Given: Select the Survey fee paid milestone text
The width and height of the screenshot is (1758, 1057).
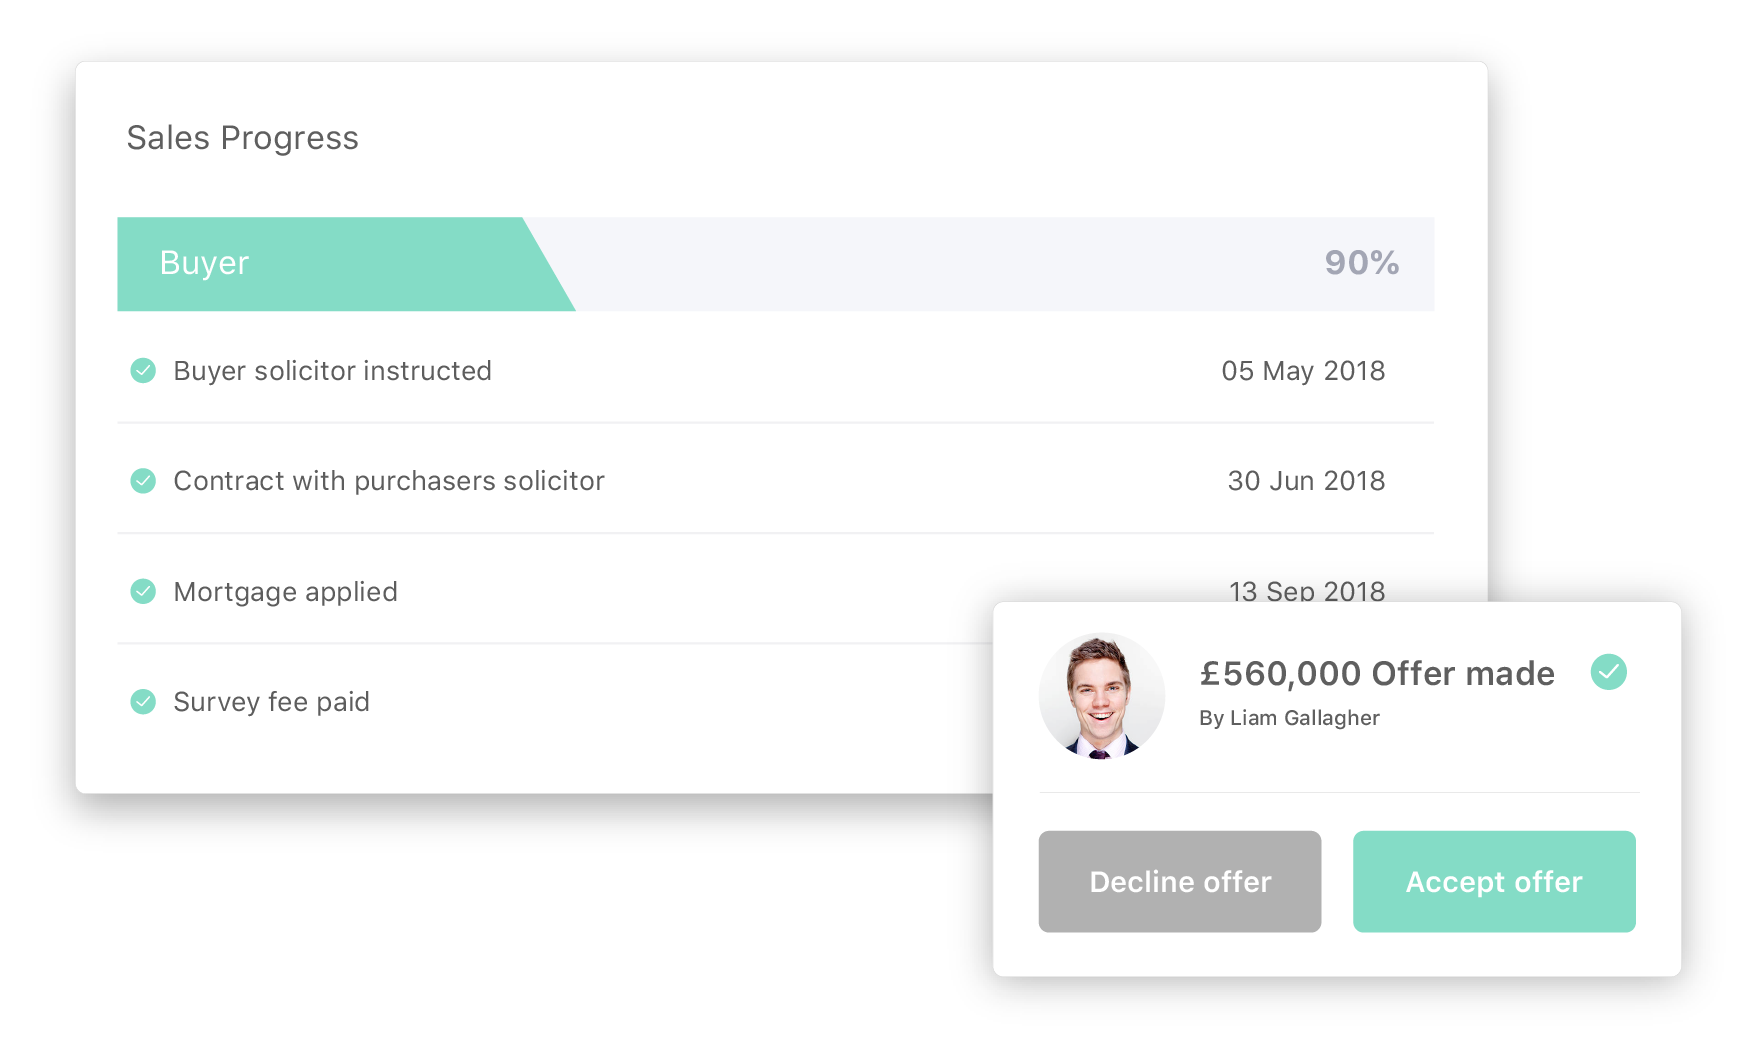Looking at the screenshot, I should click(271, 702).
